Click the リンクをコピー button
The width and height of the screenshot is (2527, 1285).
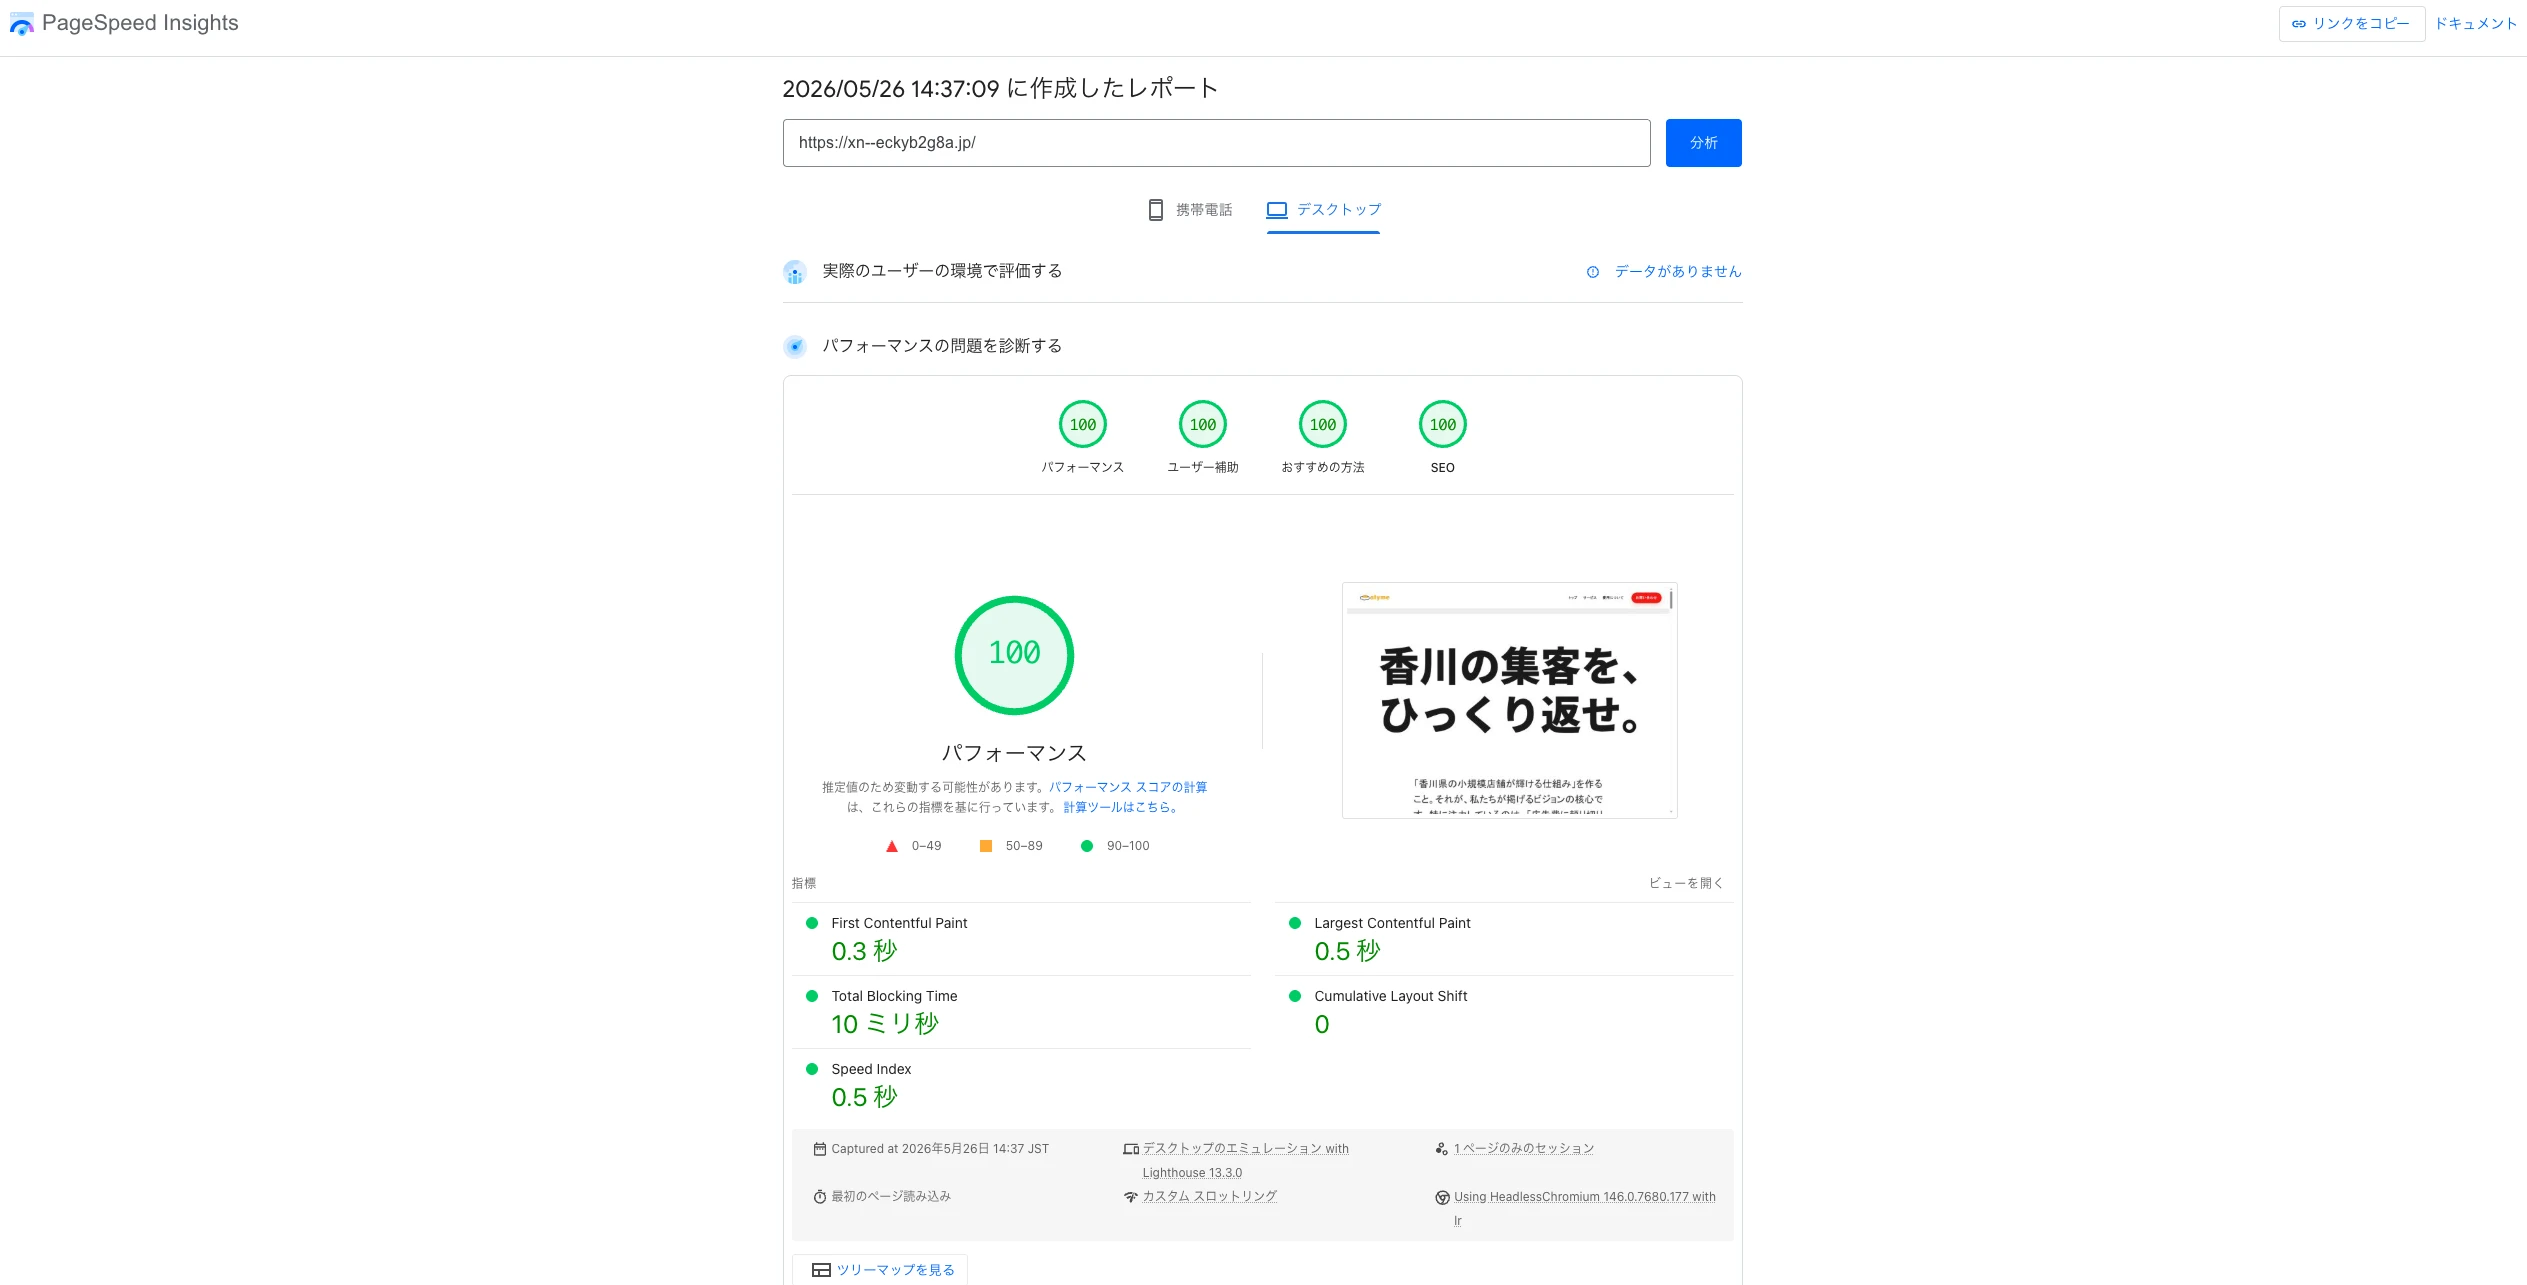click(x=2351, y=24)
